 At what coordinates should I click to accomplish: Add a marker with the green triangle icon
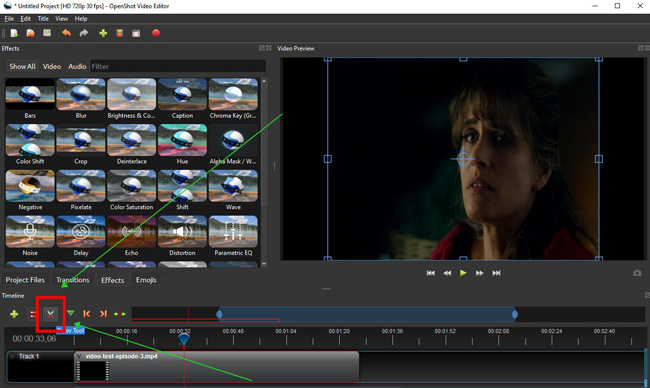[71, 313]
